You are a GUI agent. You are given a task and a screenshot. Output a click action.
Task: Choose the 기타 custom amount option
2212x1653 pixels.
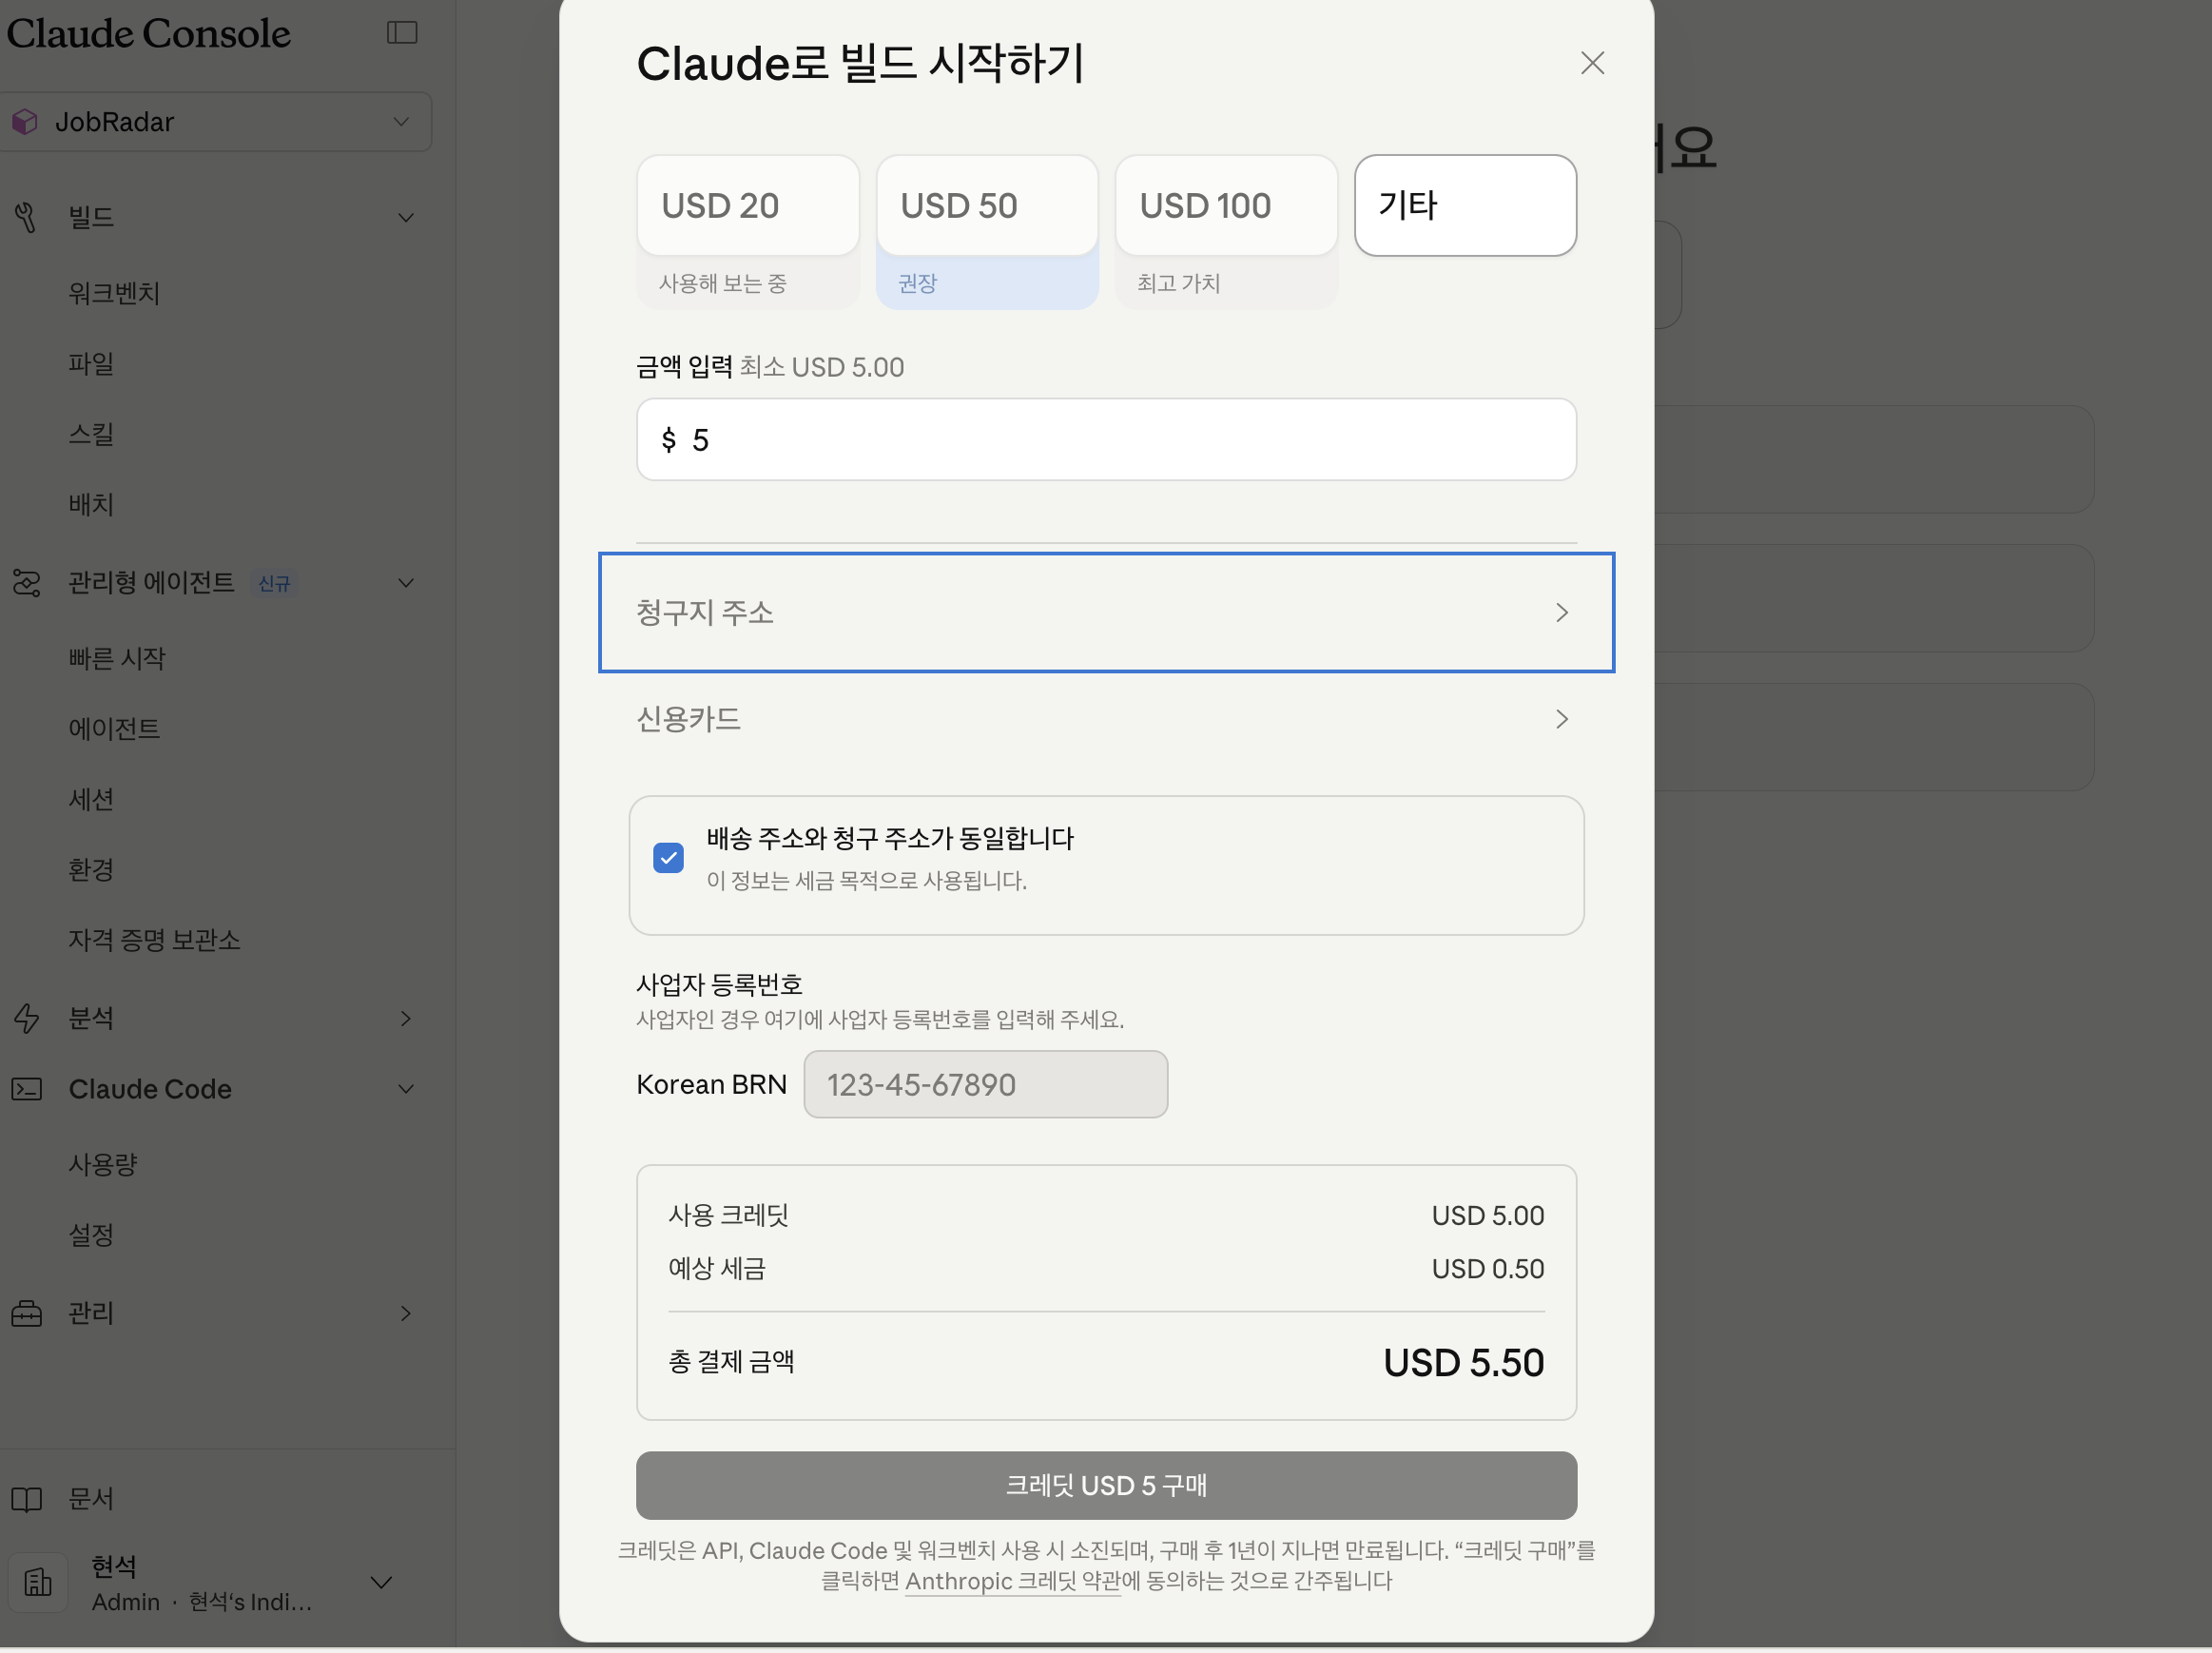[x=1464, y=206]
